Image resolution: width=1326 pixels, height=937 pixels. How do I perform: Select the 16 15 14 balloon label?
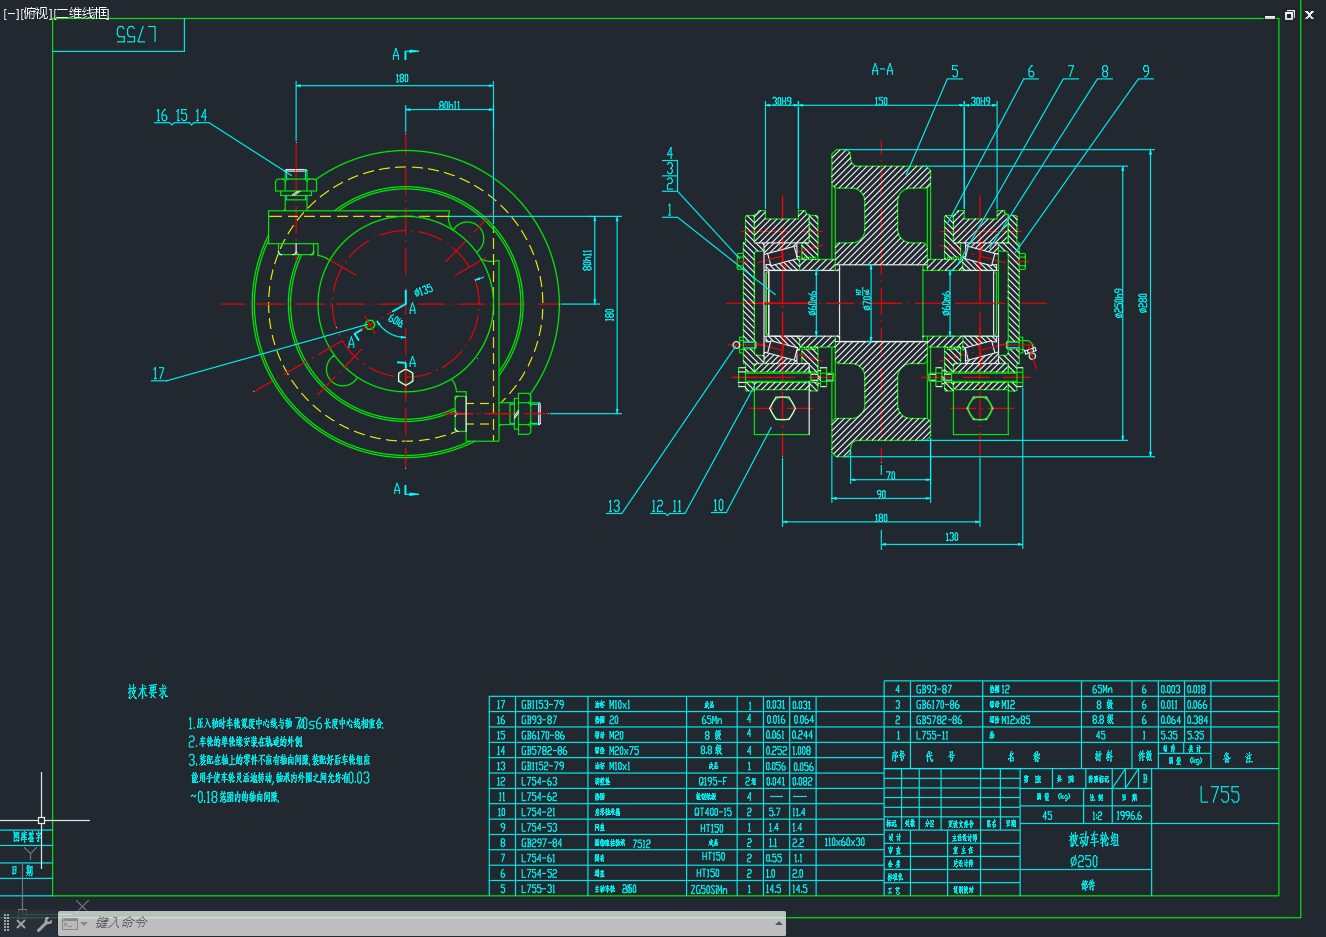coord(181,116)
